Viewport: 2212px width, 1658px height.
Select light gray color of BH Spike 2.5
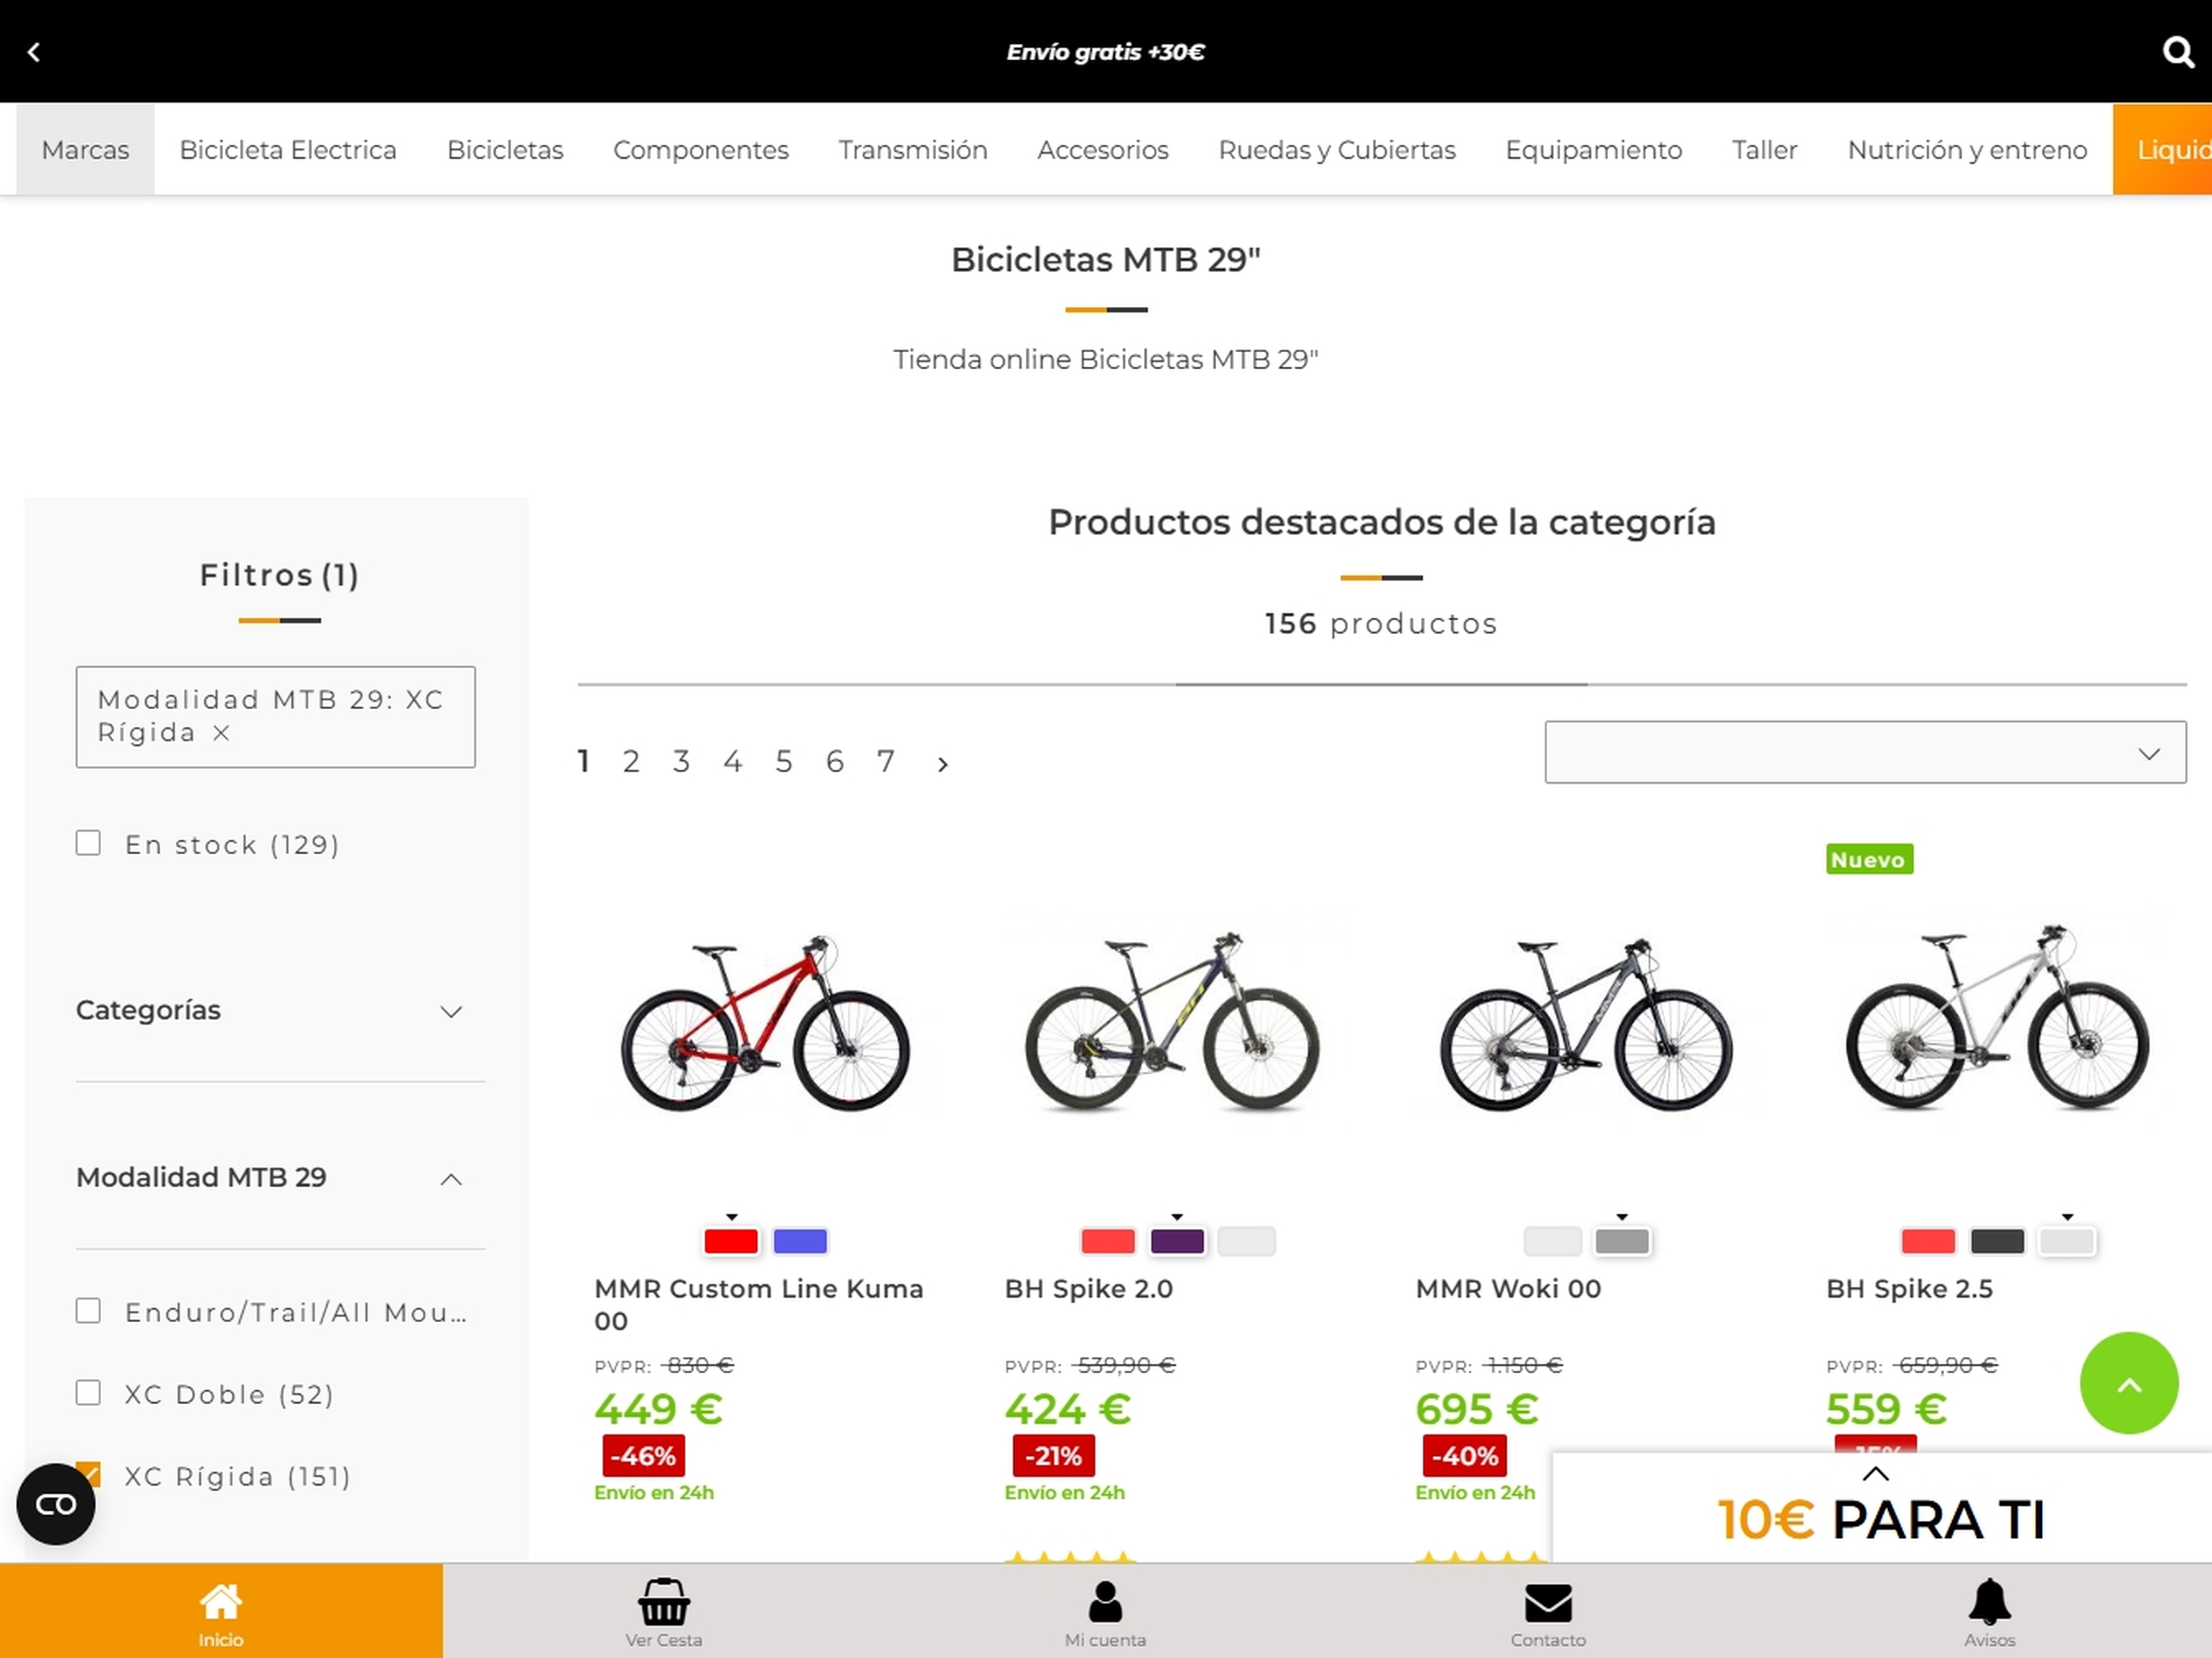click(2067, 1241)
